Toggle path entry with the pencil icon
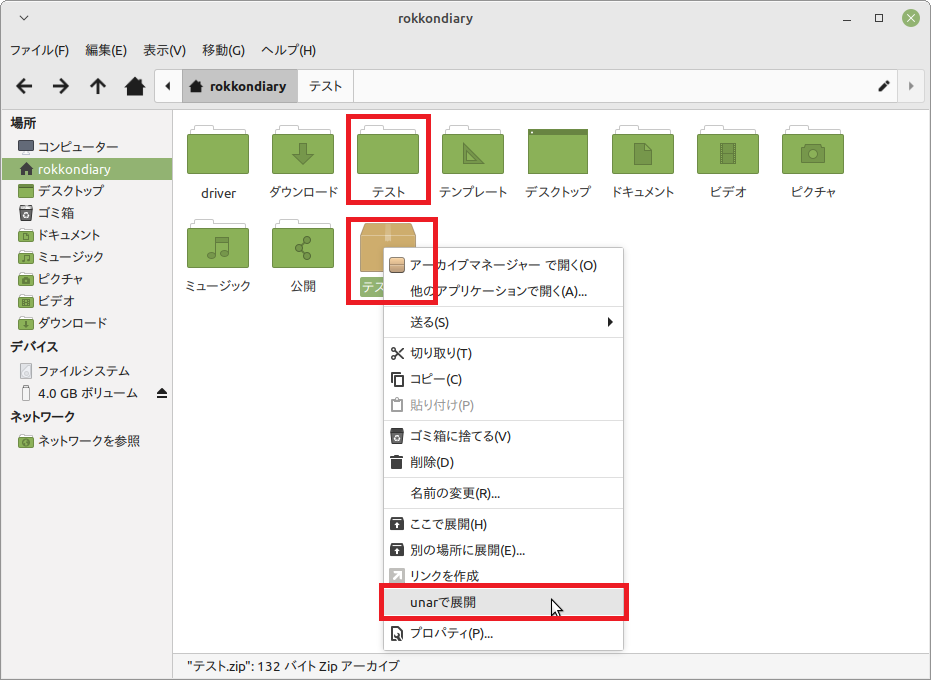This screenshot has height=680, width=931. click(884, 86)
